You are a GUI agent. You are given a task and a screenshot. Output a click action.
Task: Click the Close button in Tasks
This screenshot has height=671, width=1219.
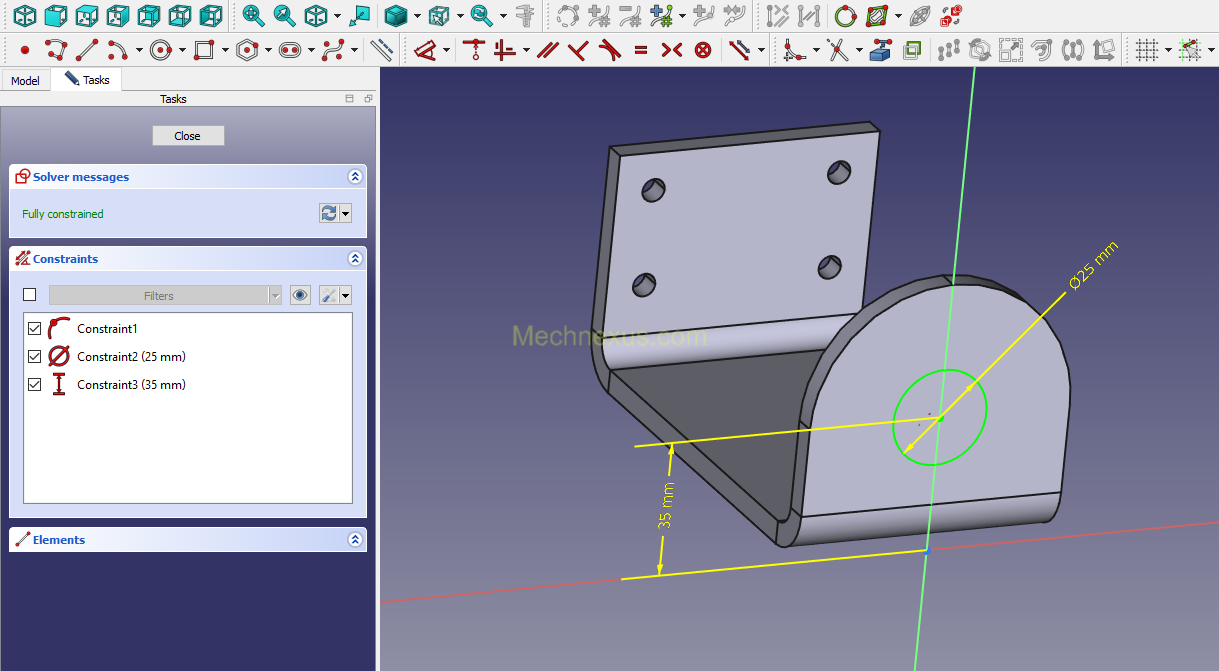coord(188,136)
